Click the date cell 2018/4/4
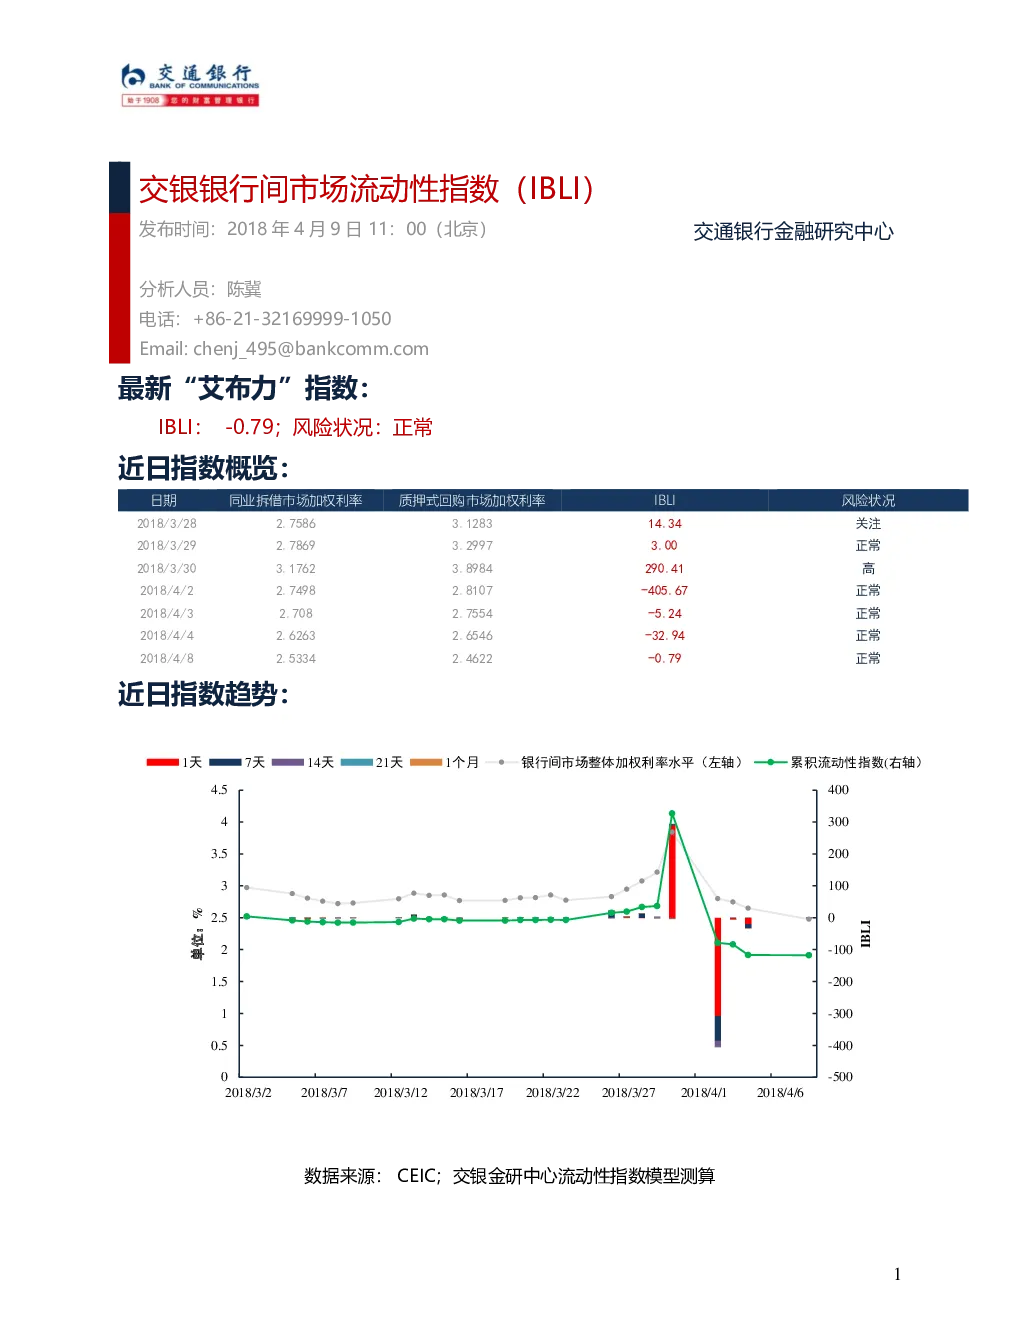1020x1320 pixels. click(x=167, y=636)
